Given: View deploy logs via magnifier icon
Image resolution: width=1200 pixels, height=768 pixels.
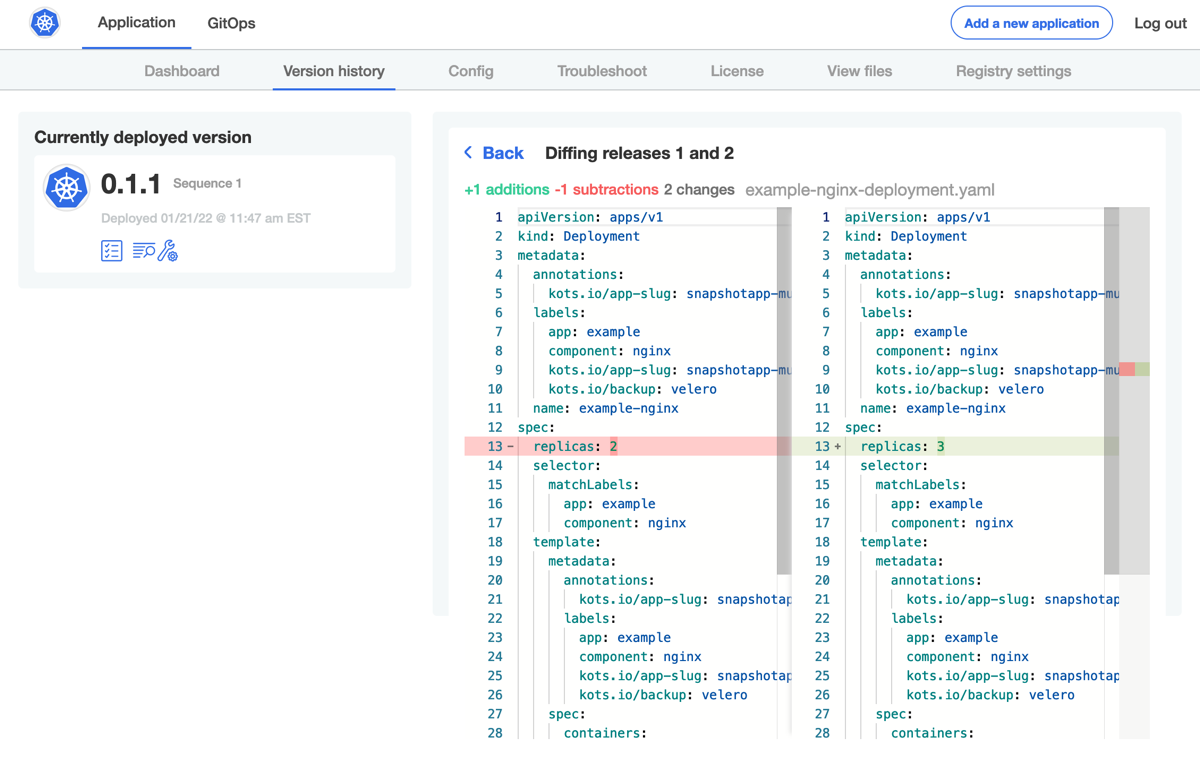Looking at the screenshot, I should (143, 251).
